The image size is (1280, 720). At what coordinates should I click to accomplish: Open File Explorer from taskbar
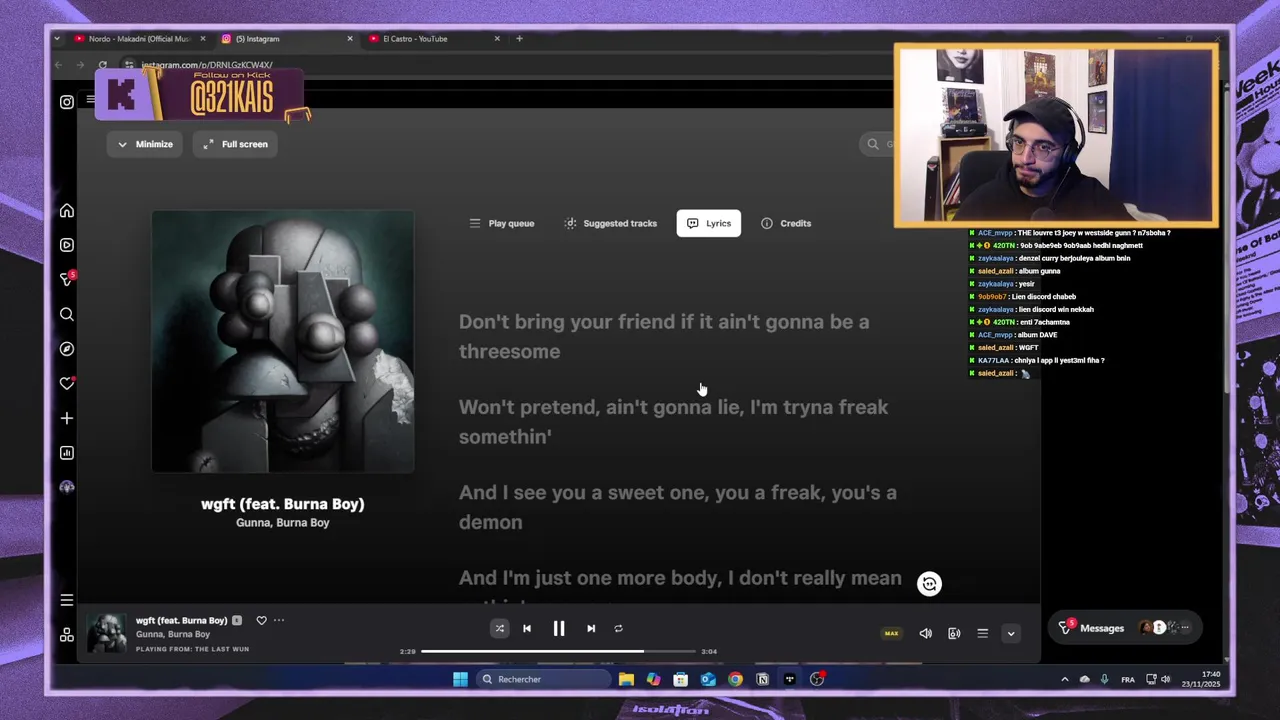pyautogui.click(x=626, y=679)
